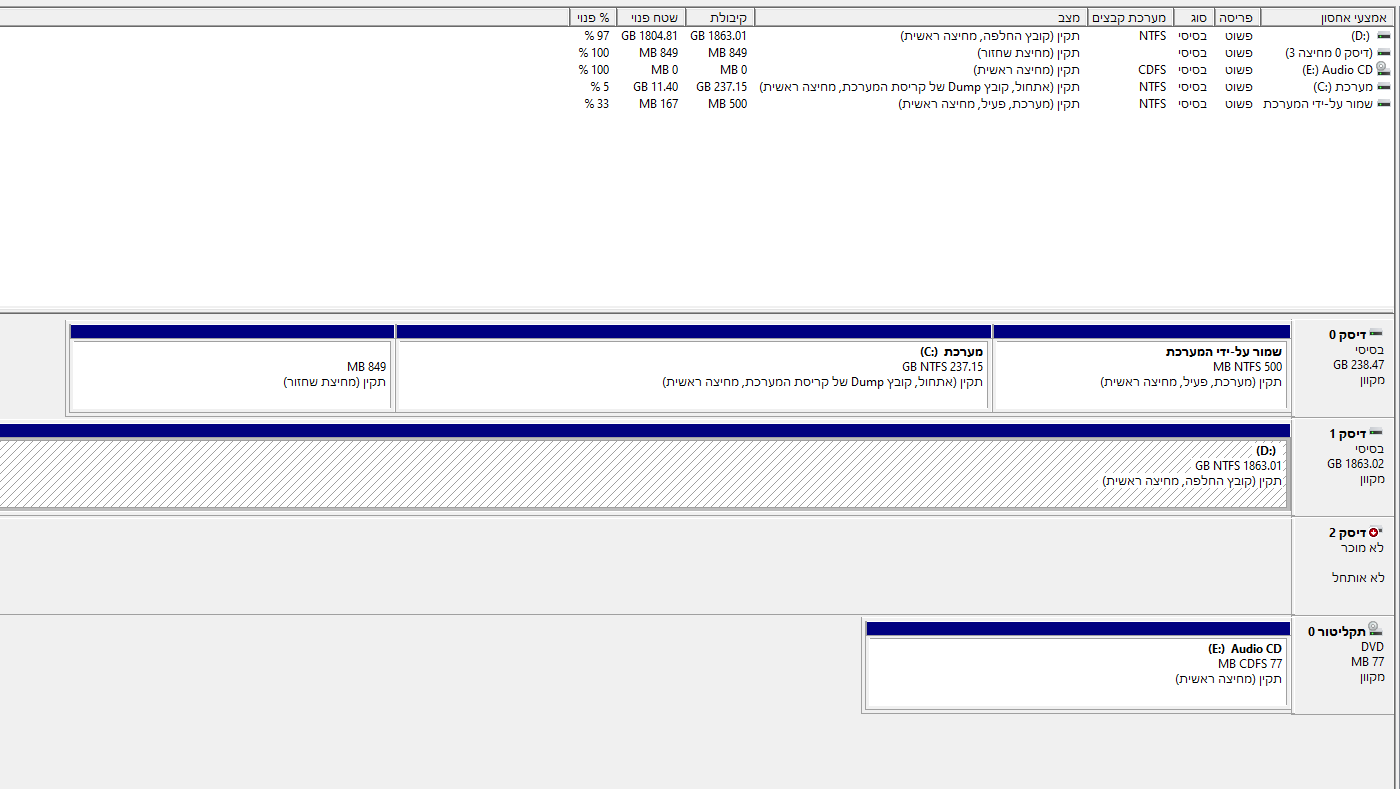Click the drive icon of the מערכת (C:) row

1383,87
